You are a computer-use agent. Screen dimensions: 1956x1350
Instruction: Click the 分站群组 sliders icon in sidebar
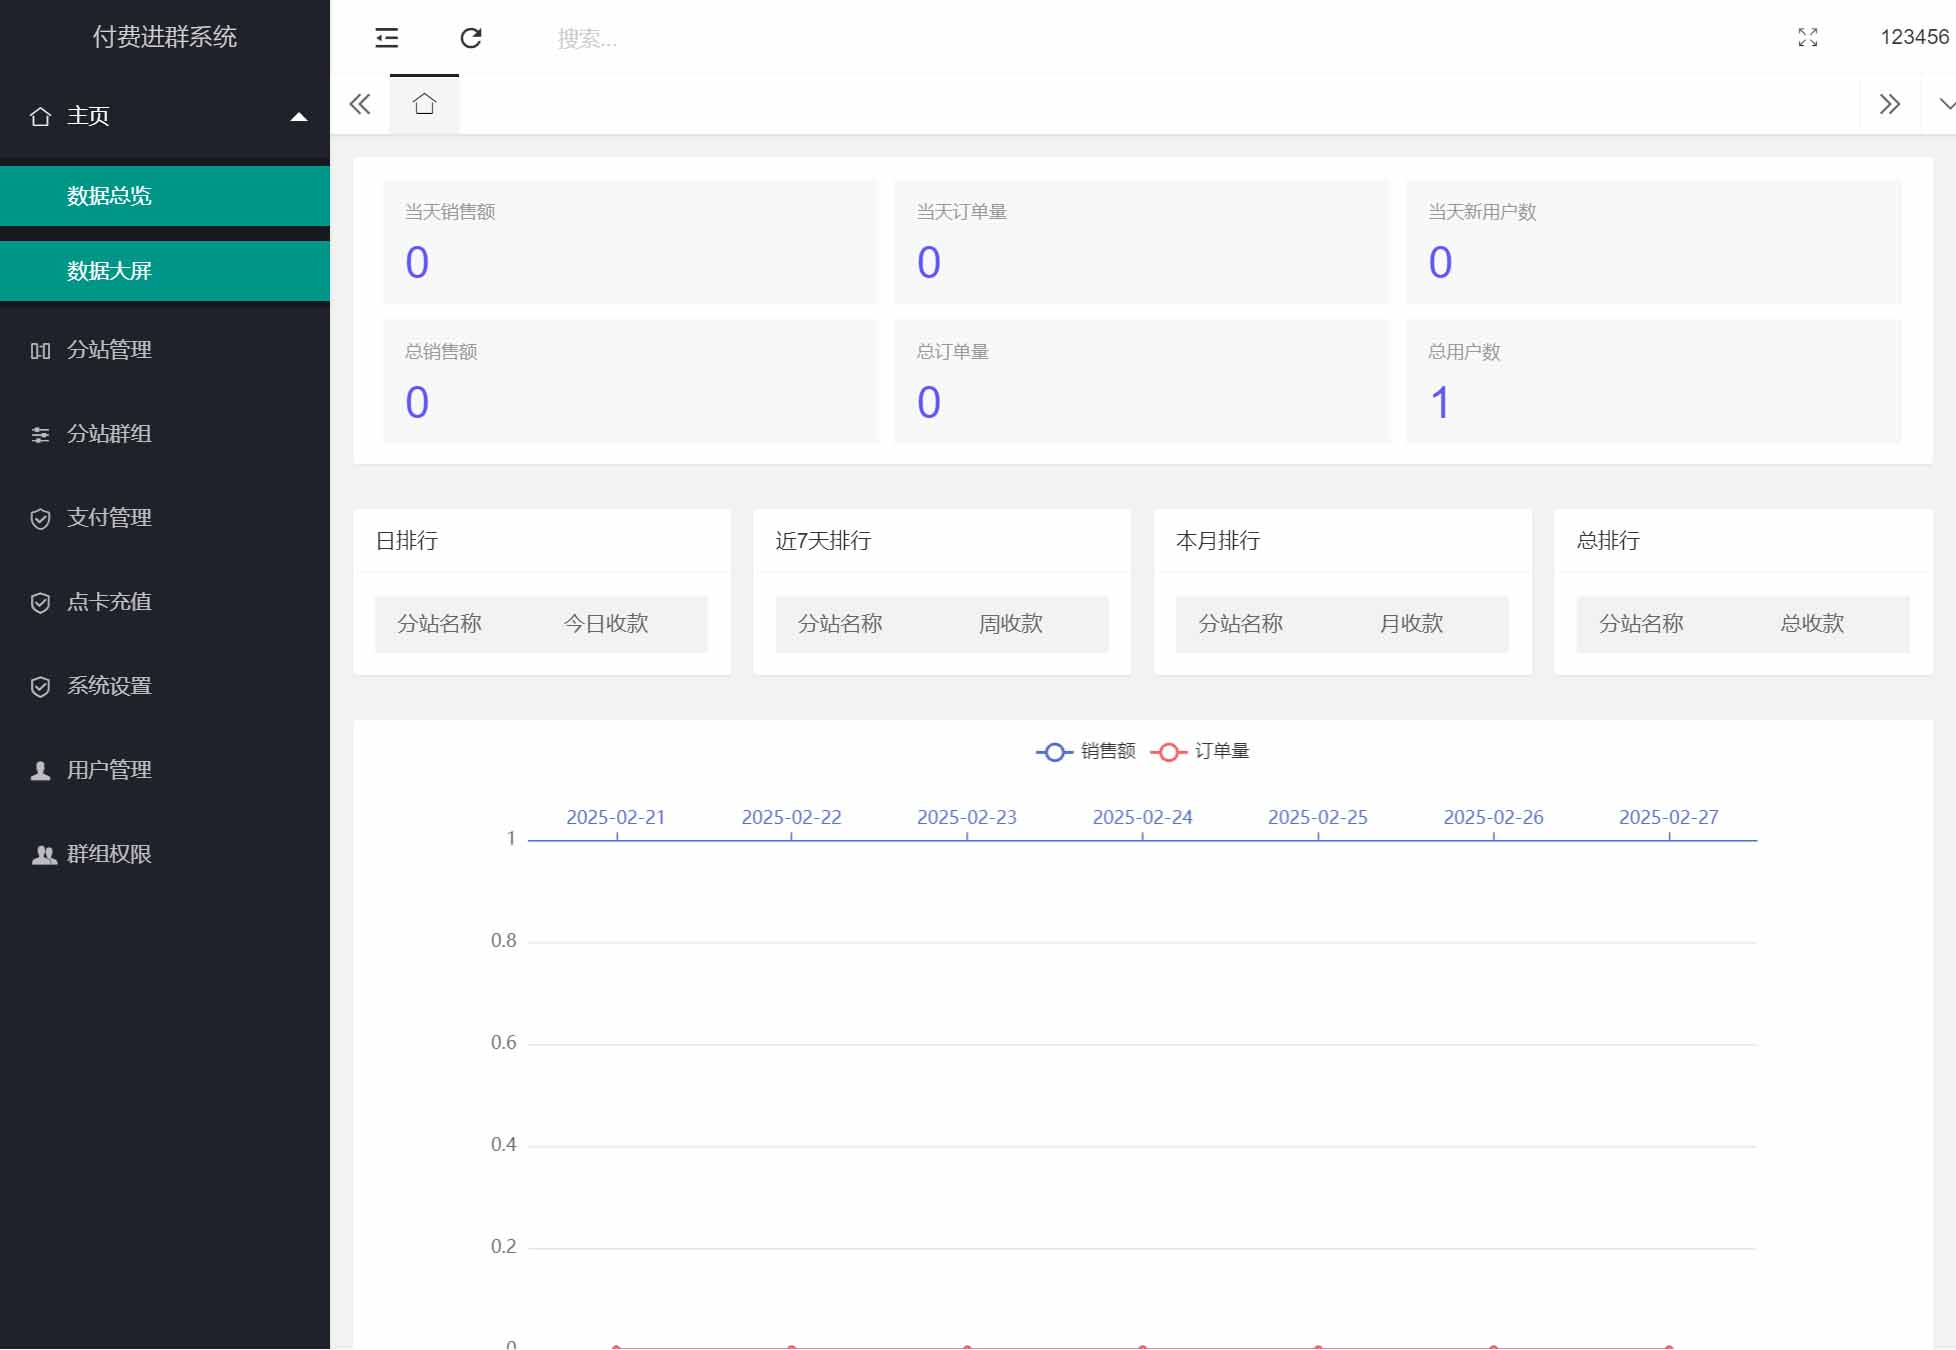(x=40, y=435)
